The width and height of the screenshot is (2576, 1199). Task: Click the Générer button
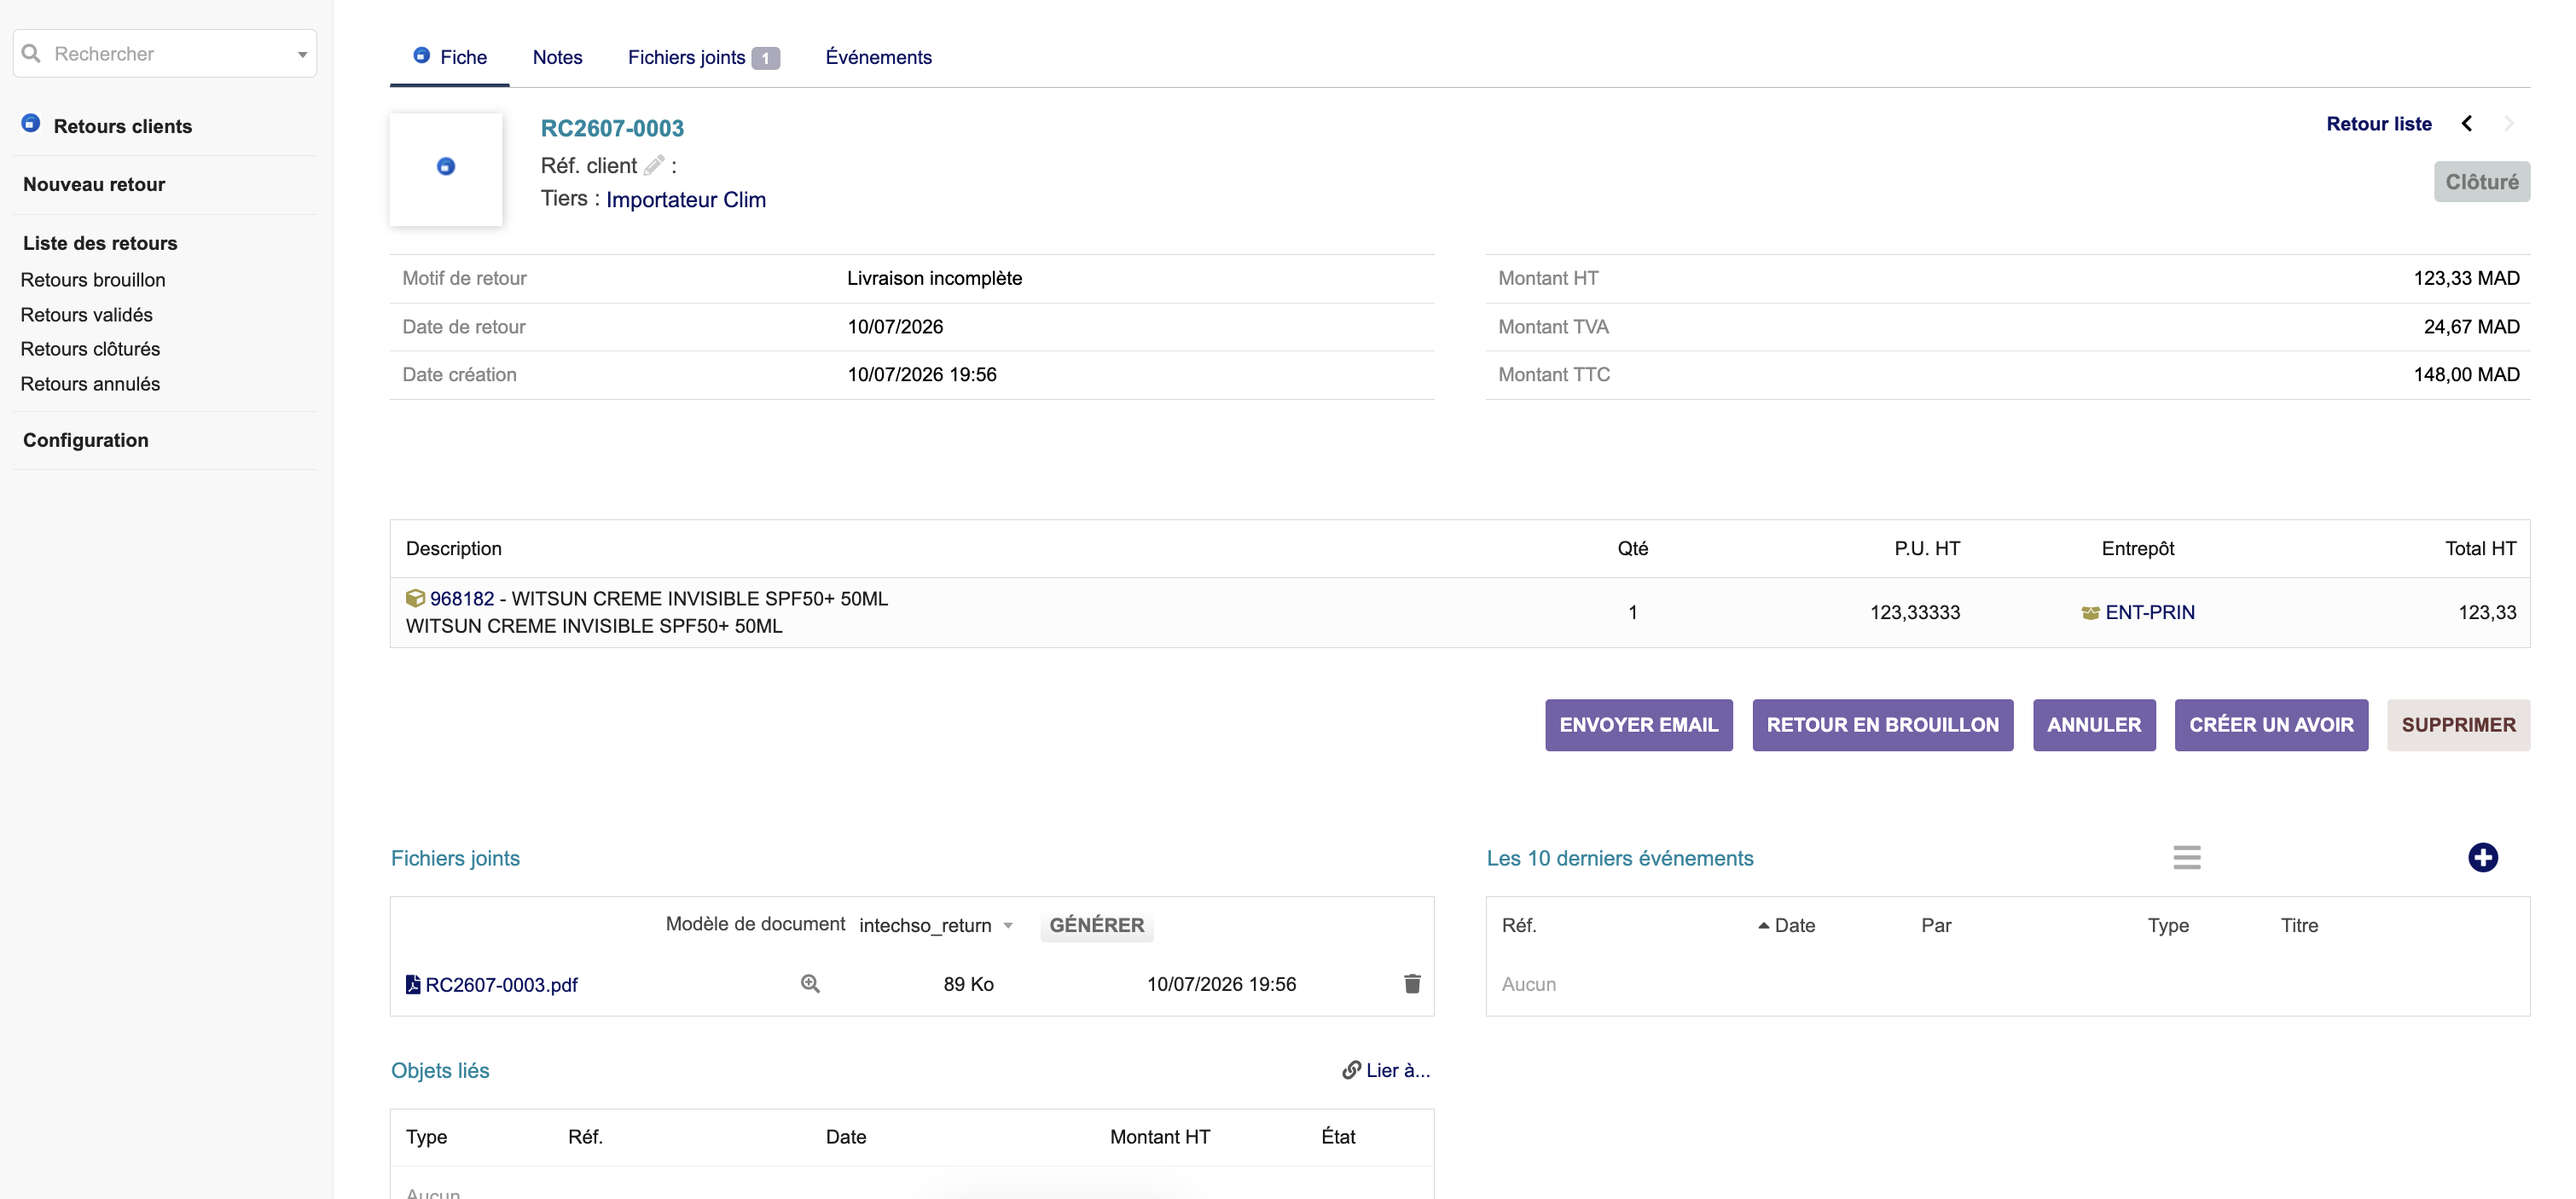tap(1097, 926)
